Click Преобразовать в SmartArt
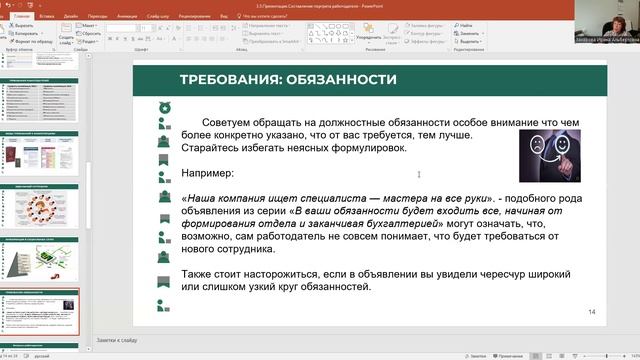 pos(271,41)
